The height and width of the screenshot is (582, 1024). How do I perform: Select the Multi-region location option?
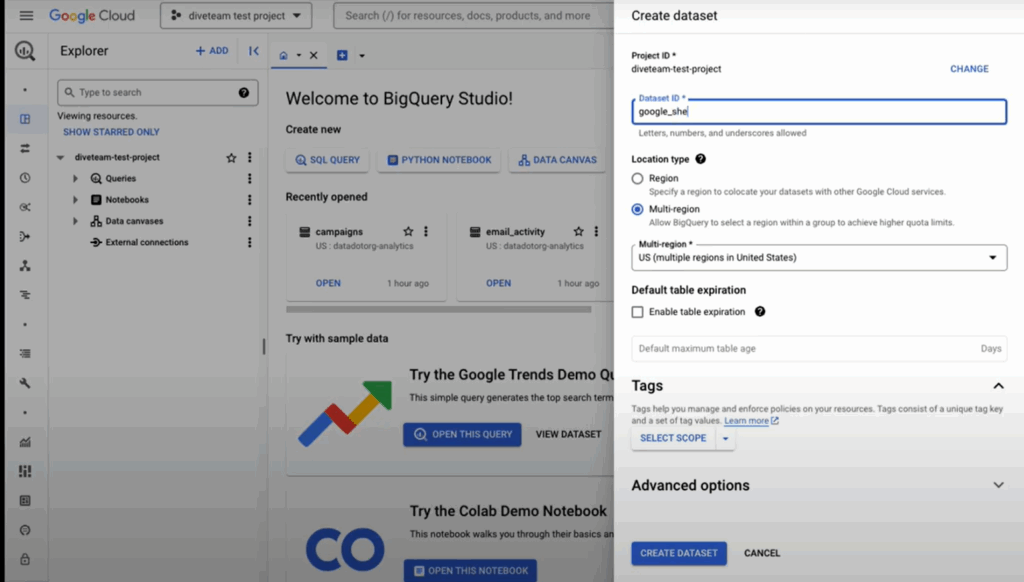(638, 210)
